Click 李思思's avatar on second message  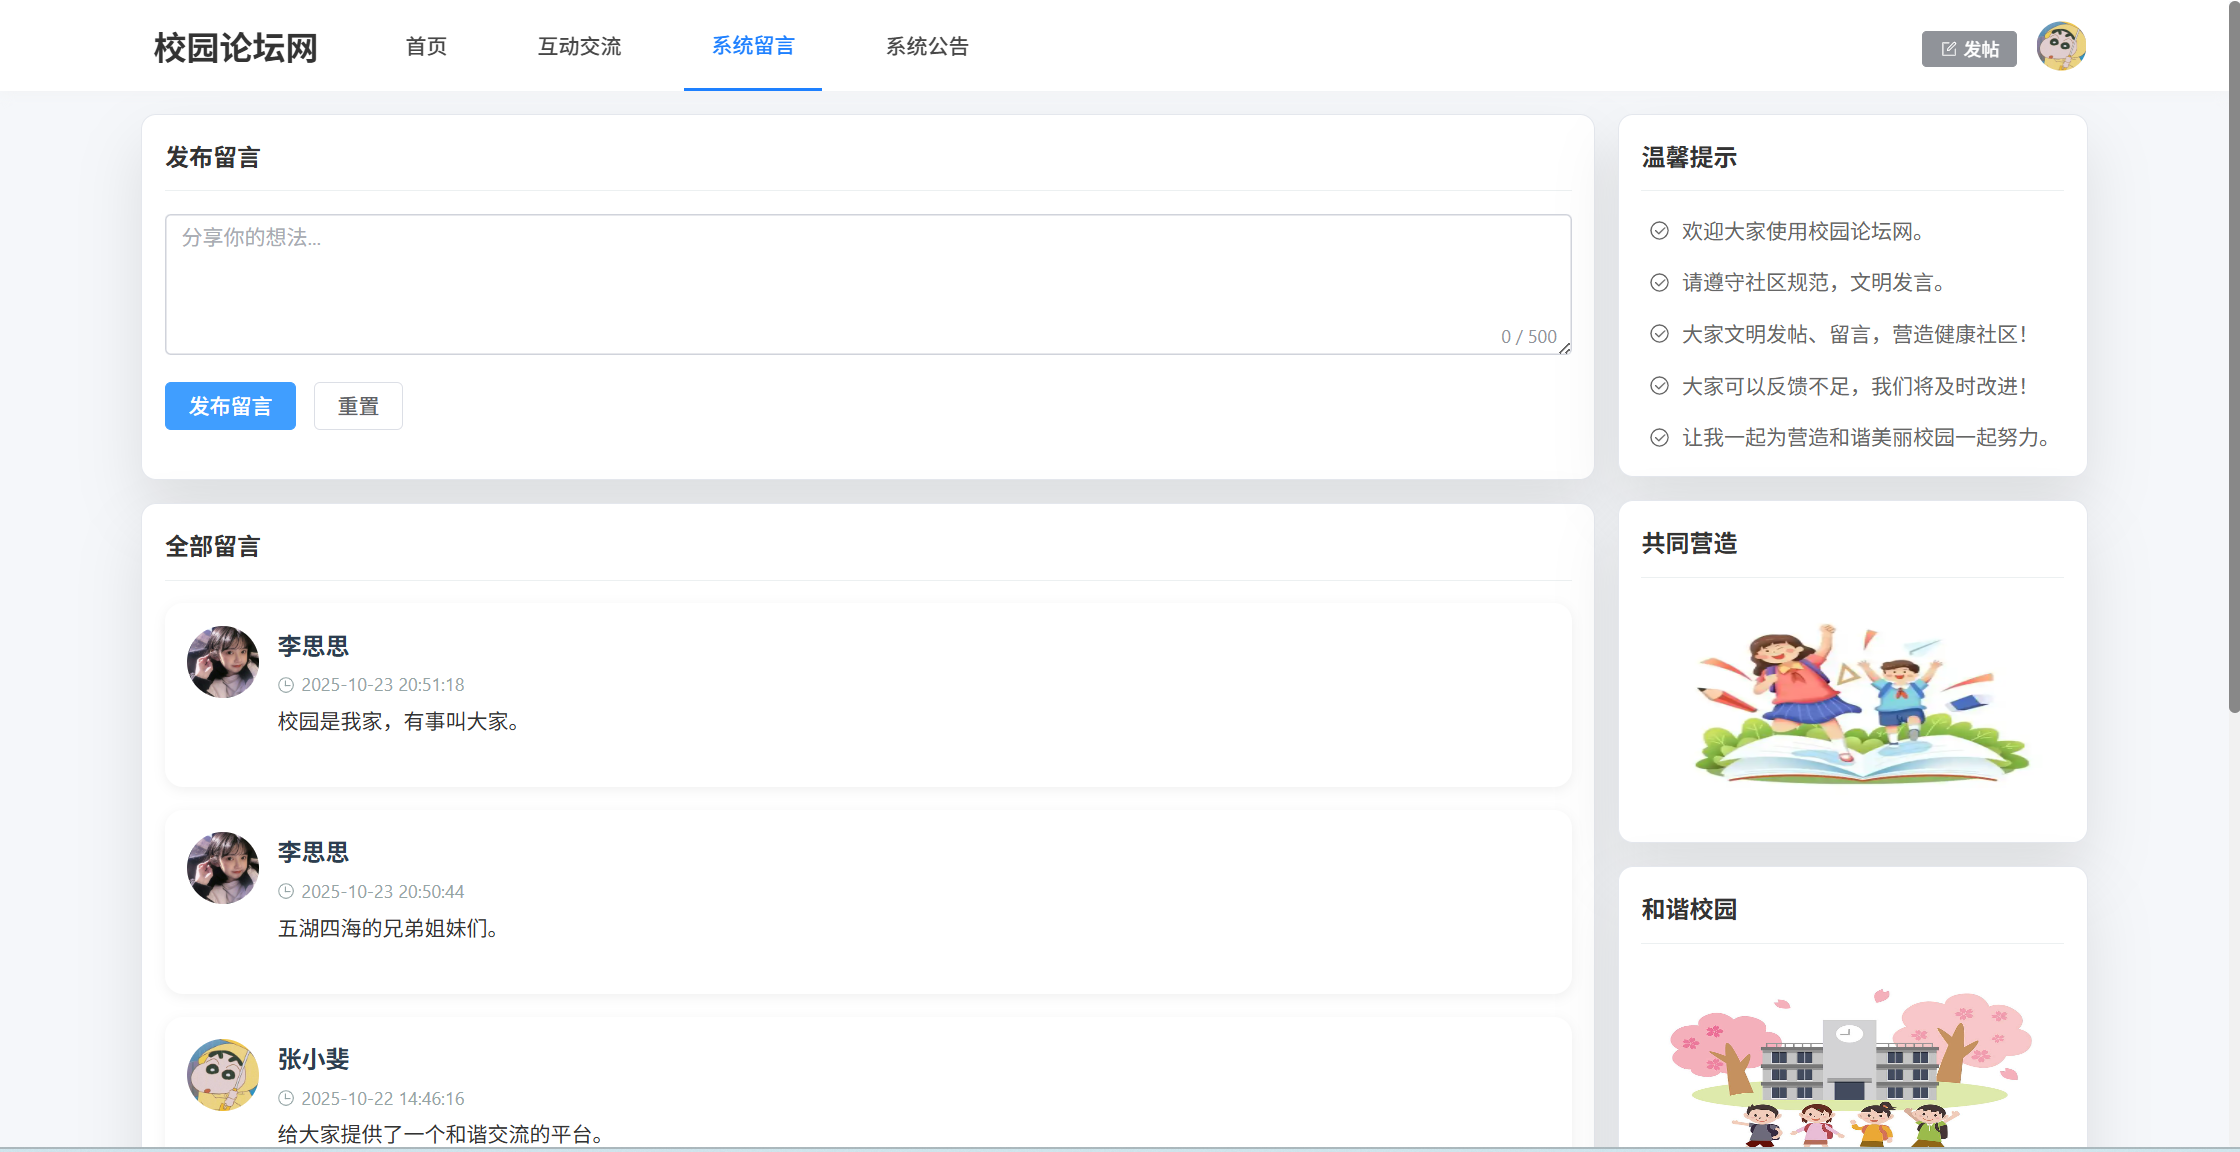click(x=223, y=868)
